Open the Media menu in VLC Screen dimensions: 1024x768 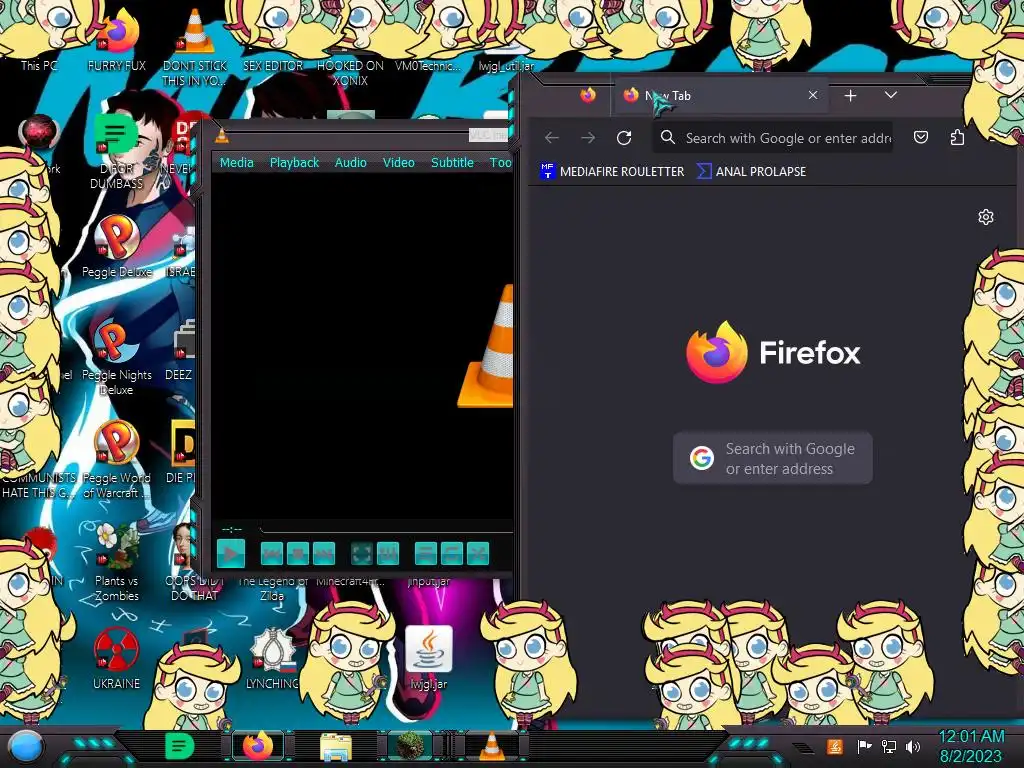pyautogui.click(x=236, y=163)
